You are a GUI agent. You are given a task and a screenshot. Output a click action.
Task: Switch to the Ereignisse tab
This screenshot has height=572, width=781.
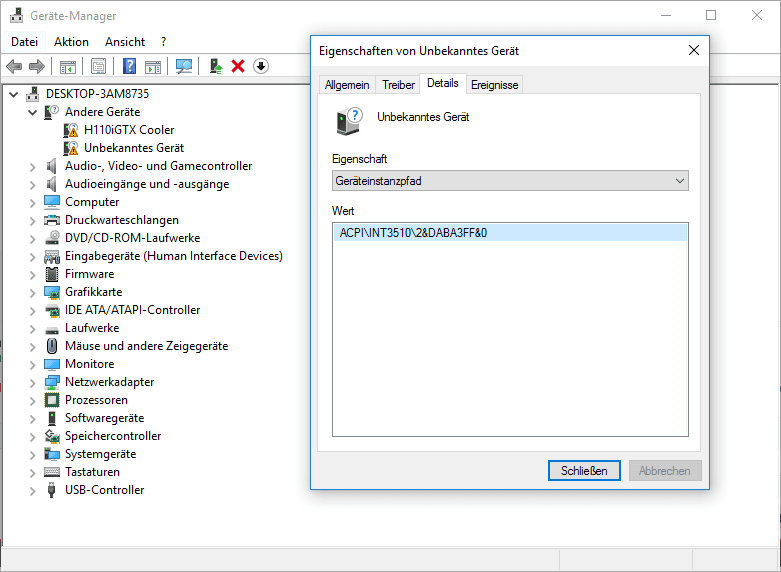point(495,85)
